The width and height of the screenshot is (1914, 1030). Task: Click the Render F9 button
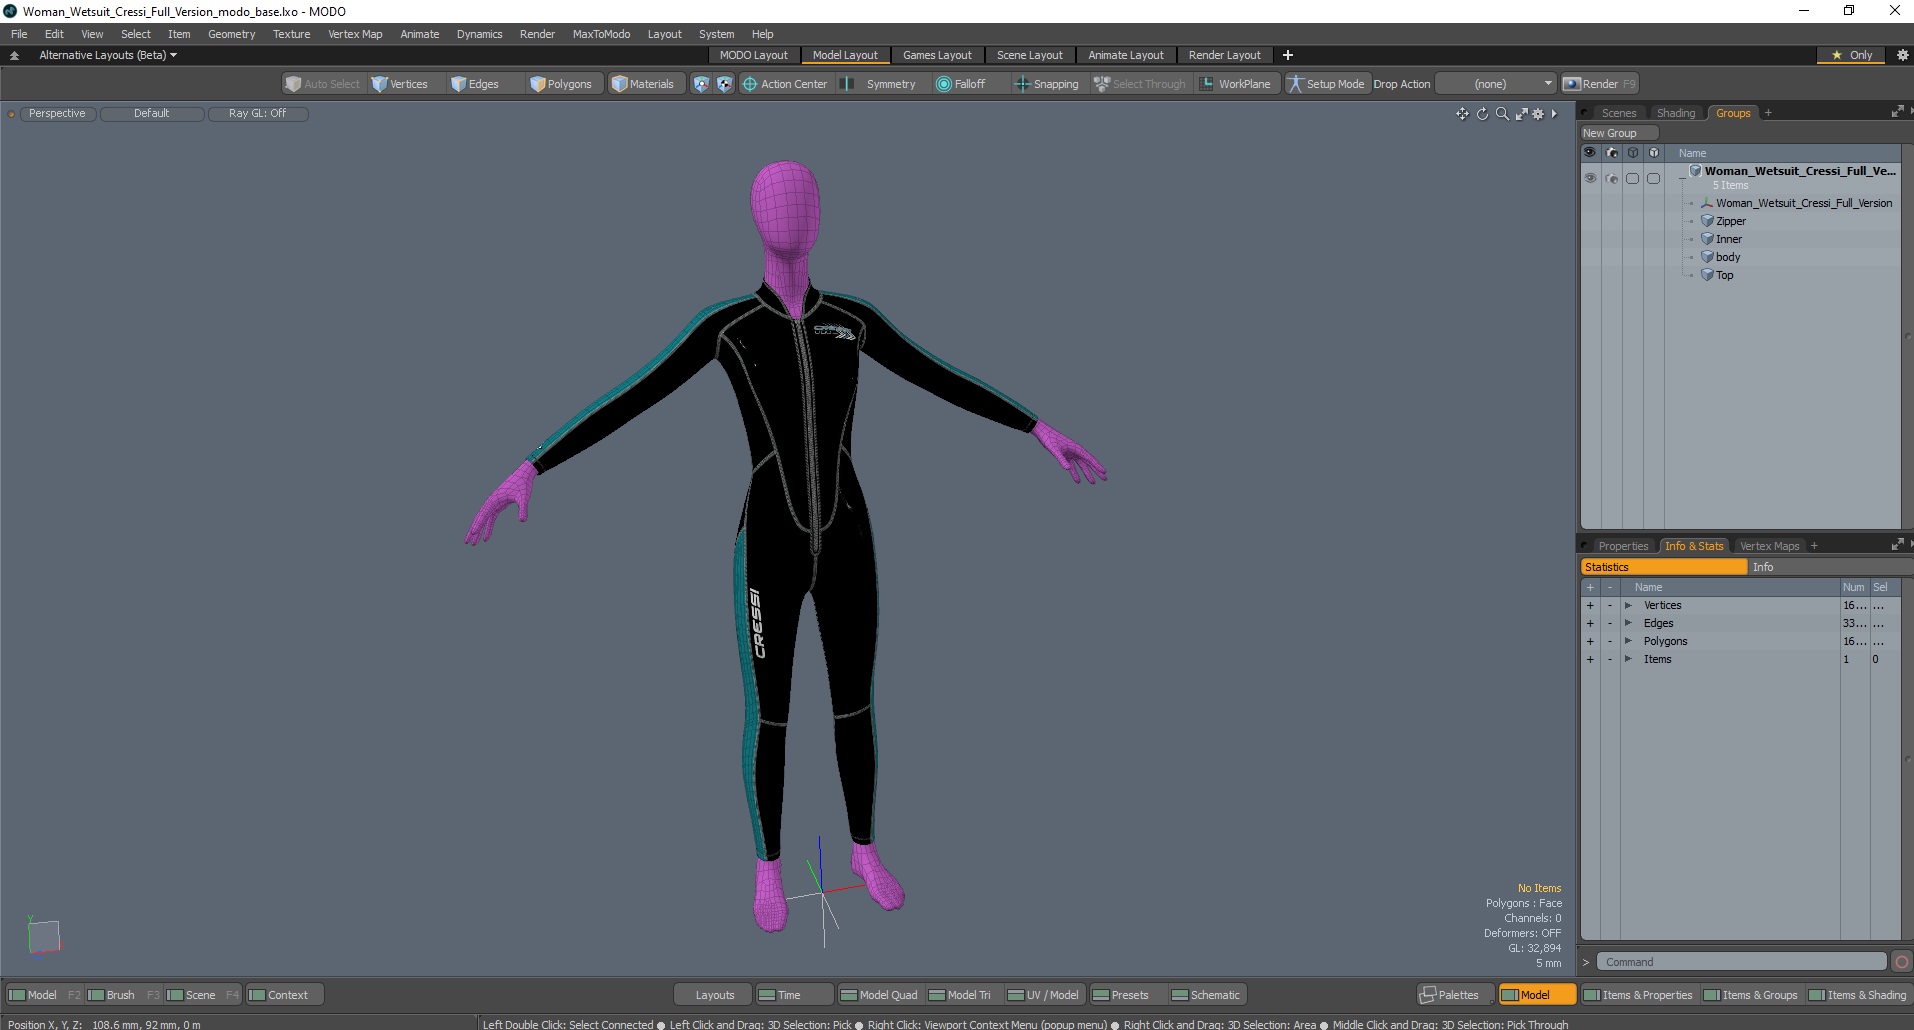(x=1600, y=84)
